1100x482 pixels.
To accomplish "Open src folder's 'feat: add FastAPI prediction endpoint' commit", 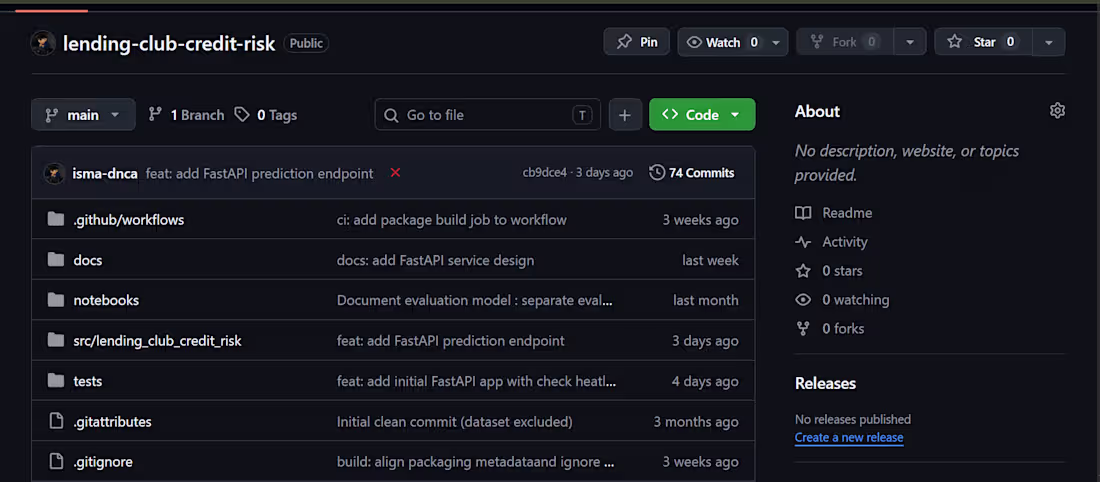I will [450, 341].
